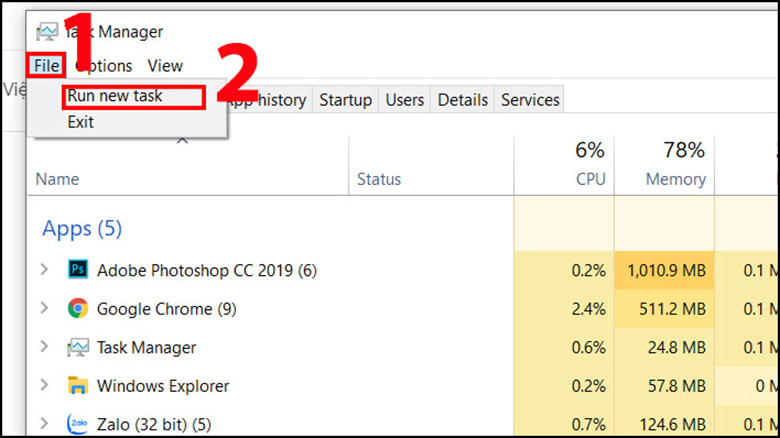
Task: Expand the Zalo (32 bit) process group
Action: coord(43,424)
